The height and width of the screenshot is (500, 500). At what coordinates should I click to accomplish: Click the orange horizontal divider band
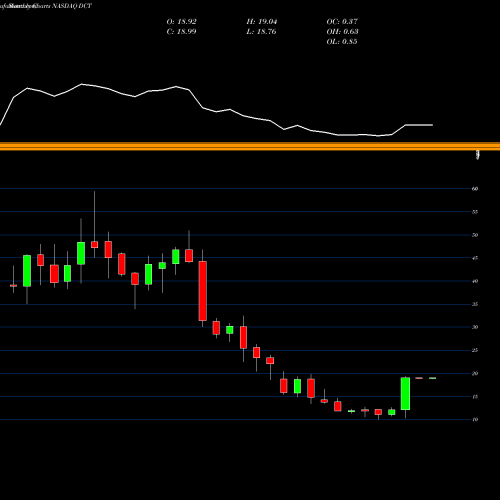click(x=250, y=146)
